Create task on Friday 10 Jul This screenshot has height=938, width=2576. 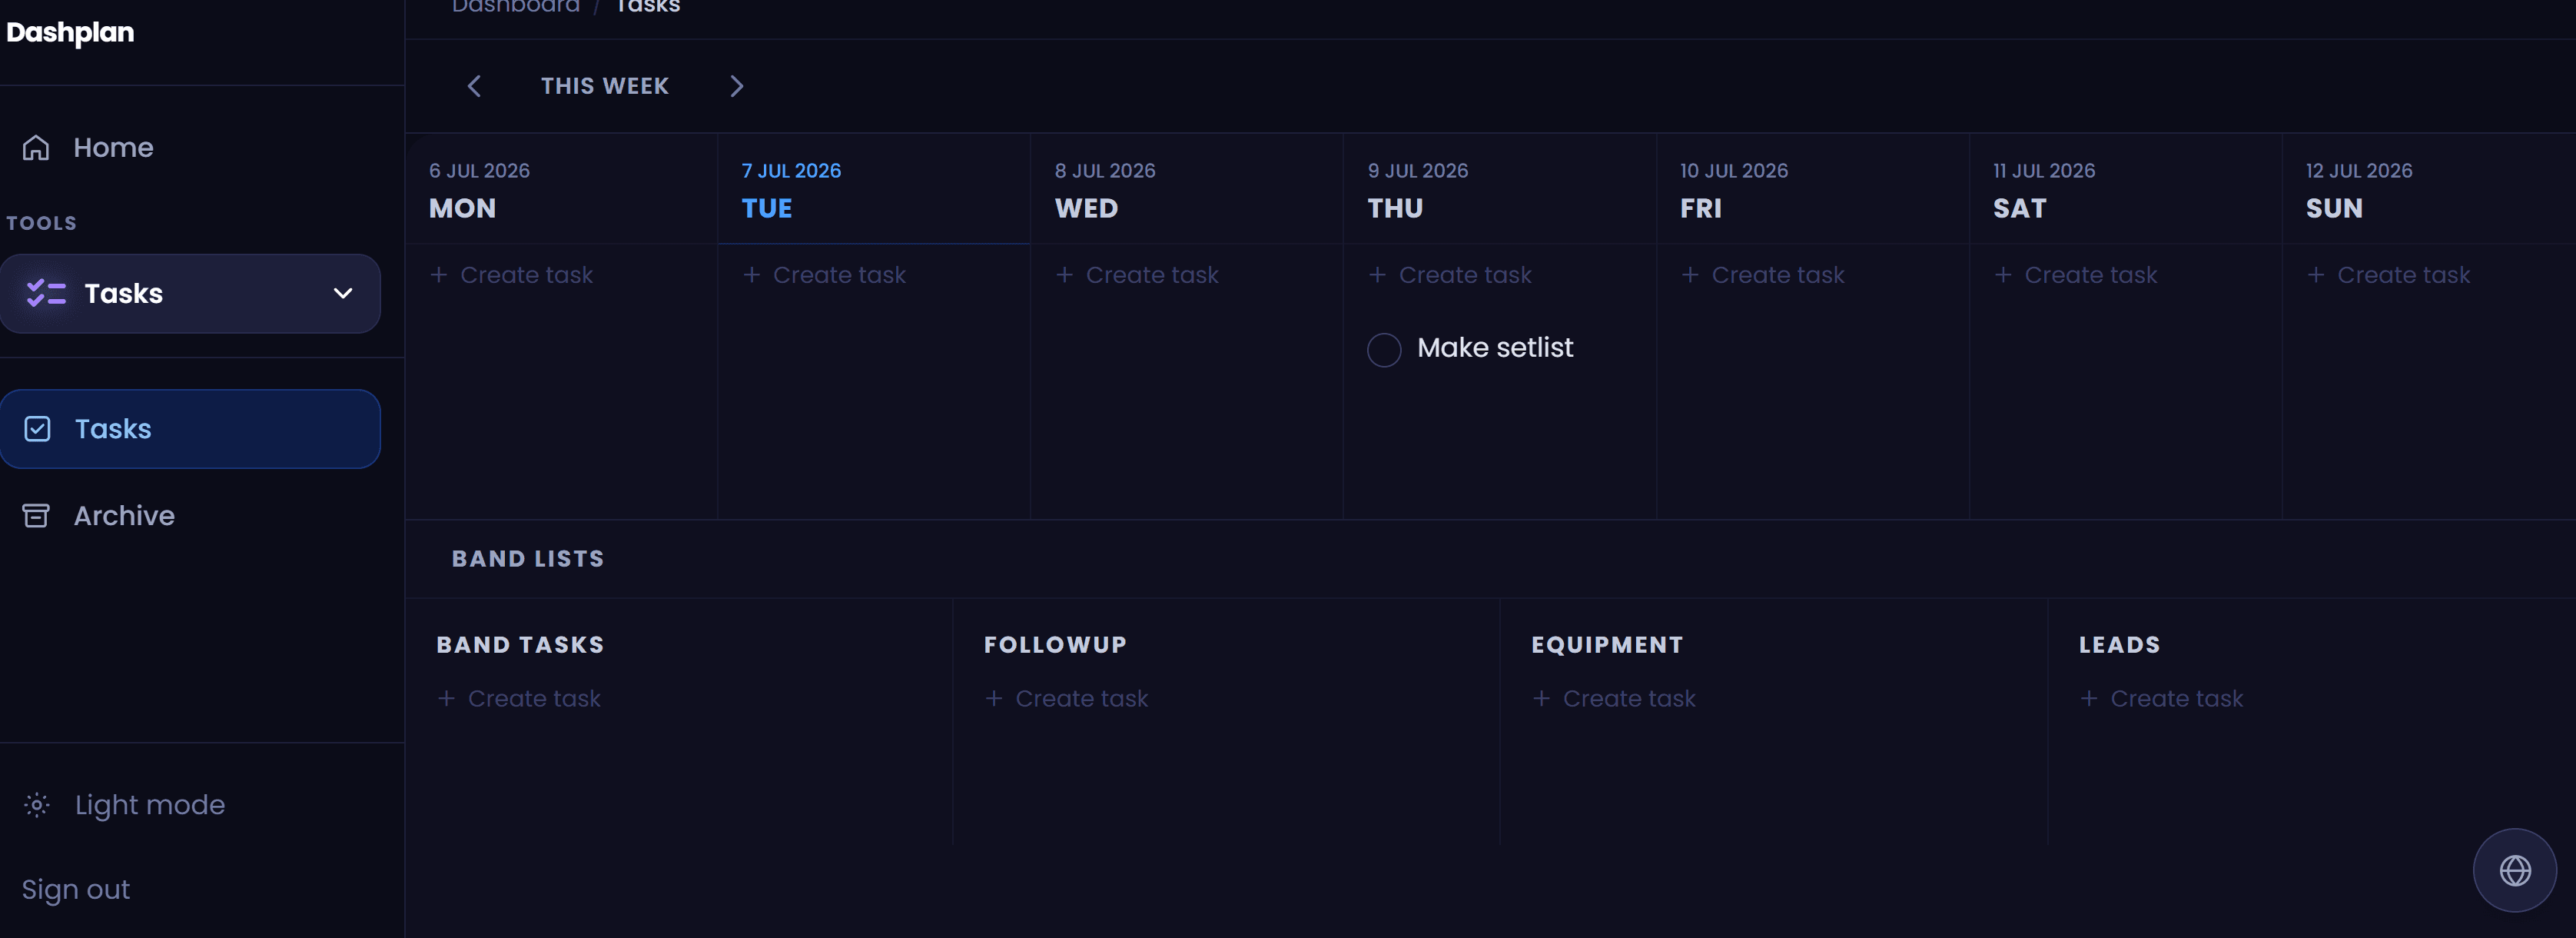[x=1763, y=274]
